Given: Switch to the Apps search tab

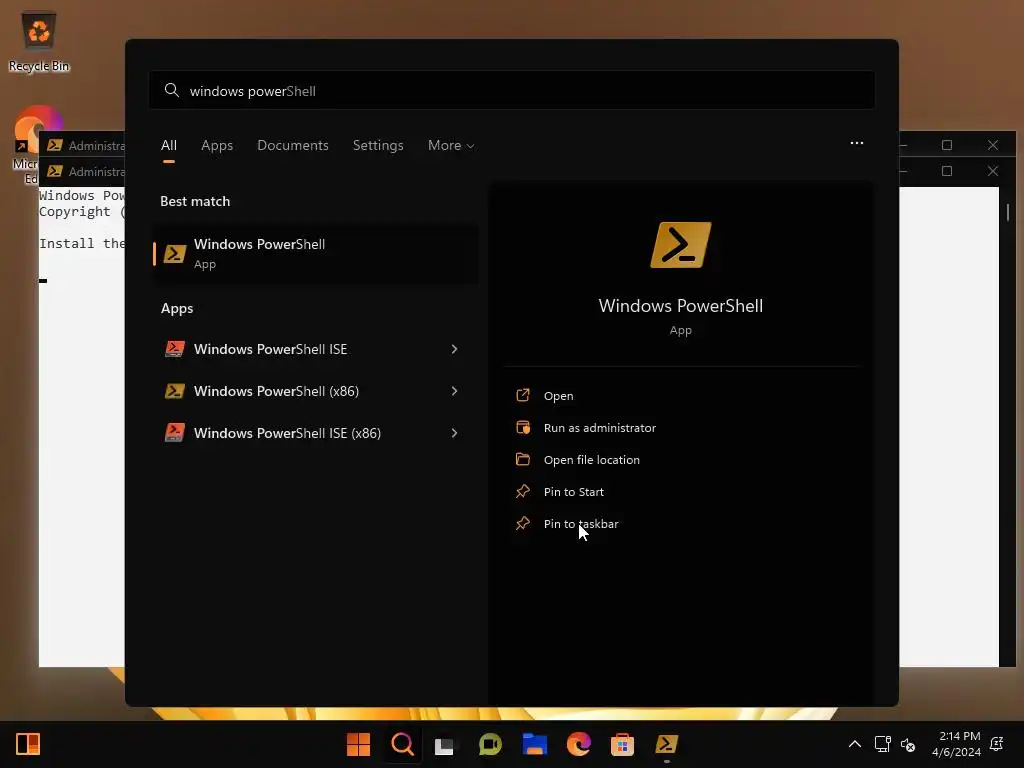Looking at the screenshot, I should (217, 145).
